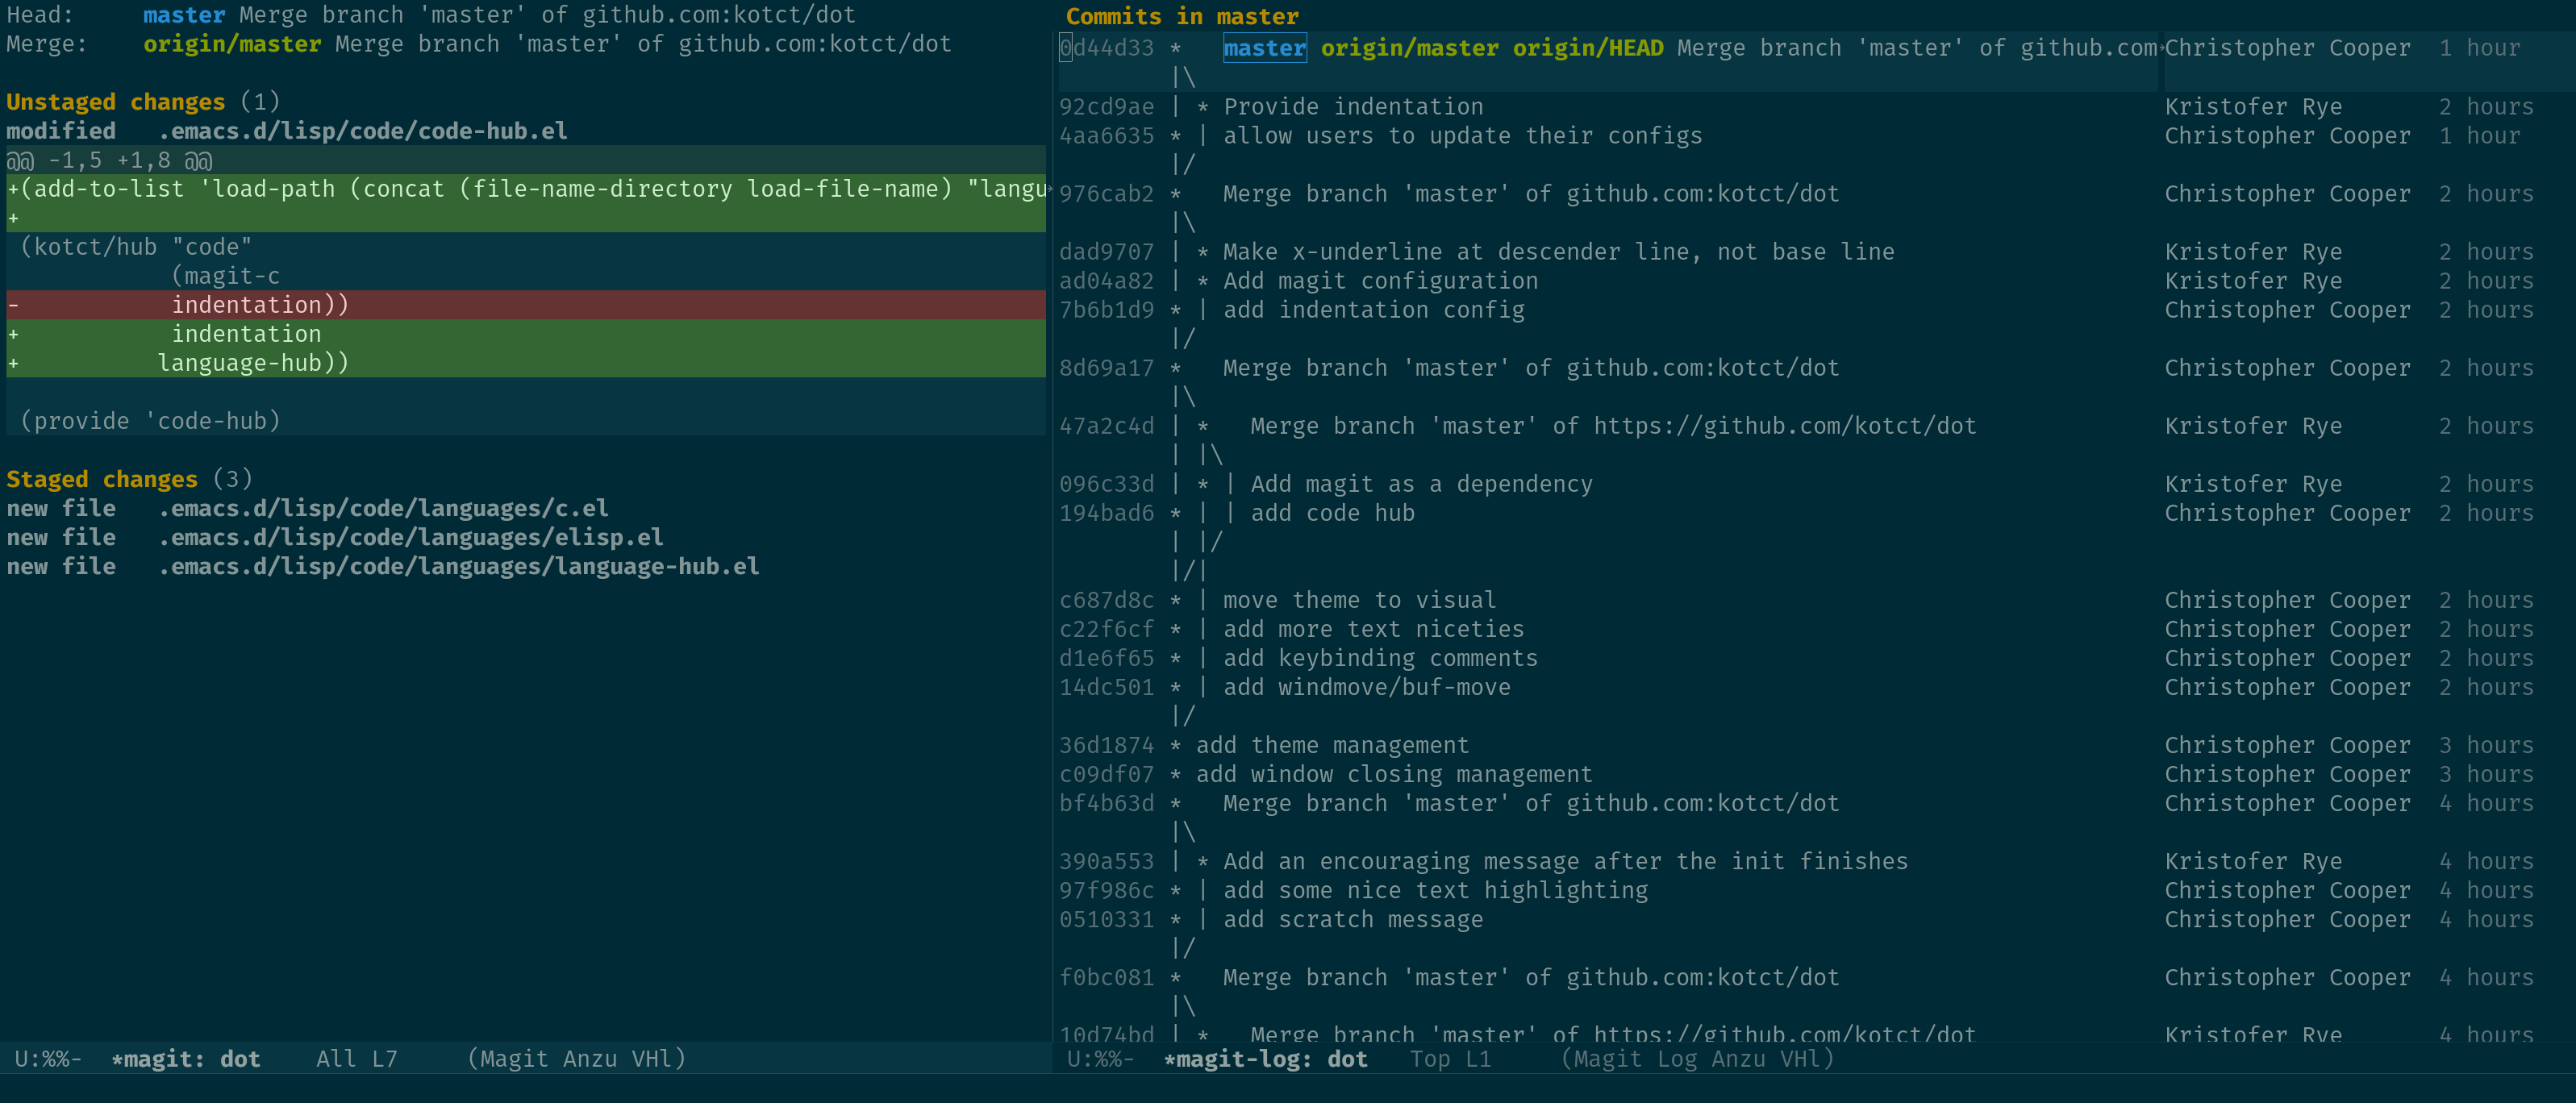This screenshot has width=2576, height=1103.
Task: Select origin/master ref in the log header line
Action: (1409, 48)
